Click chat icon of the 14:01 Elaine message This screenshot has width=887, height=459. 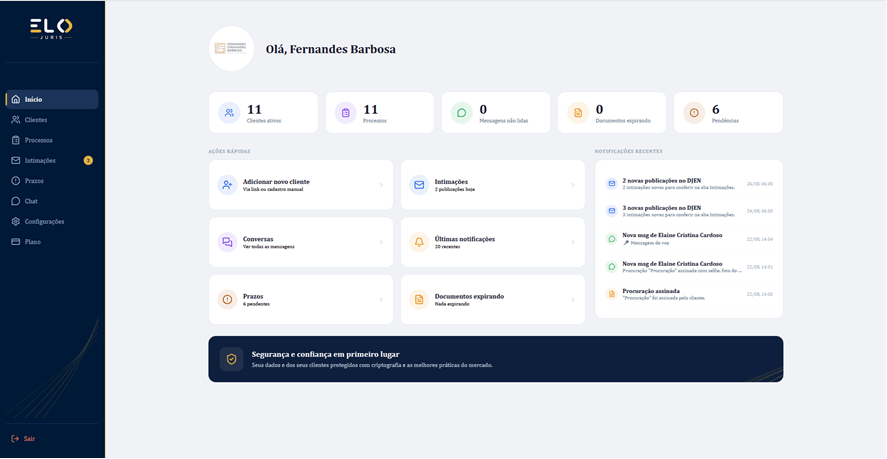click(612, 267)
